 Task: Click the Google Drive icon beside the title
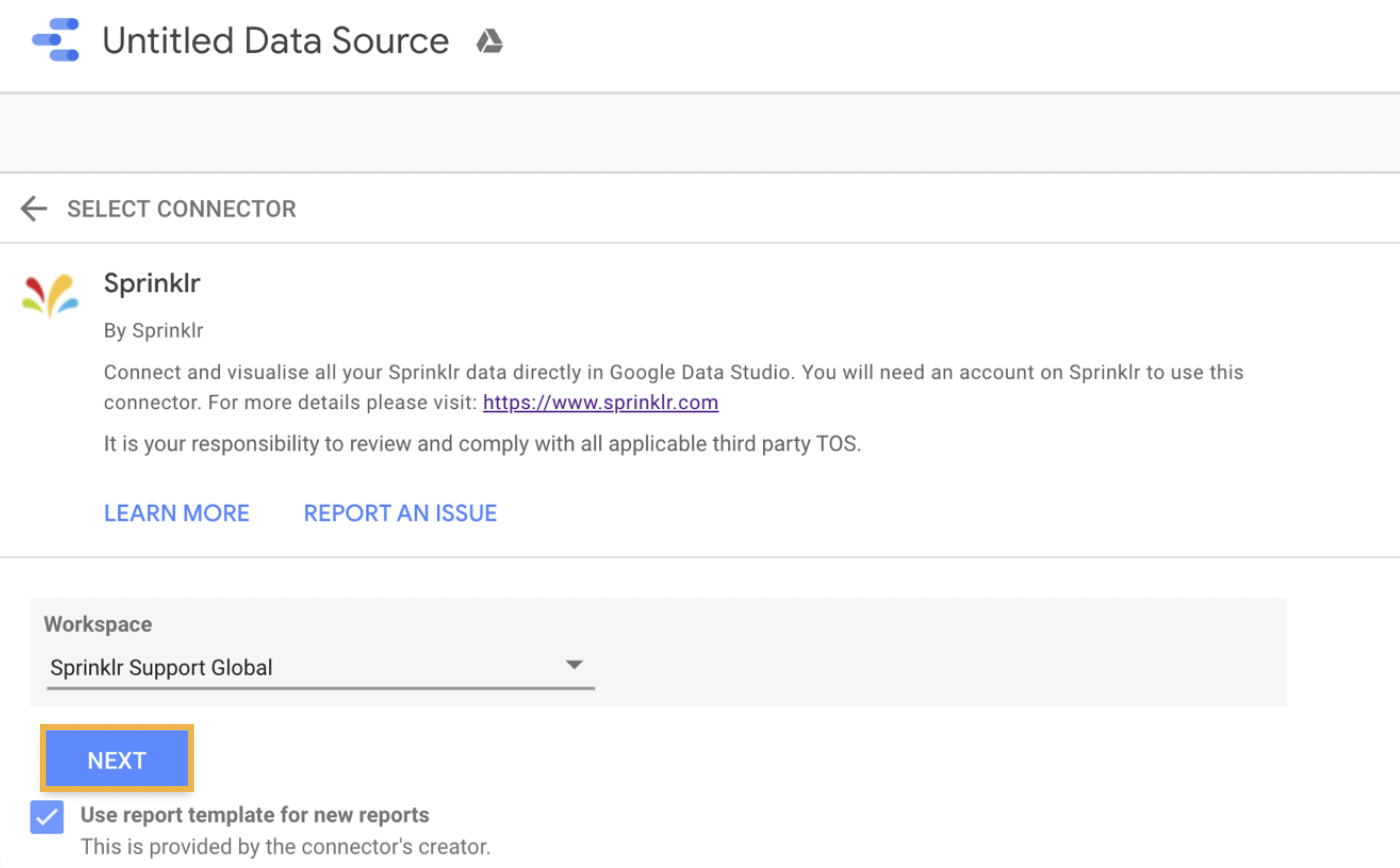(489, 41)
